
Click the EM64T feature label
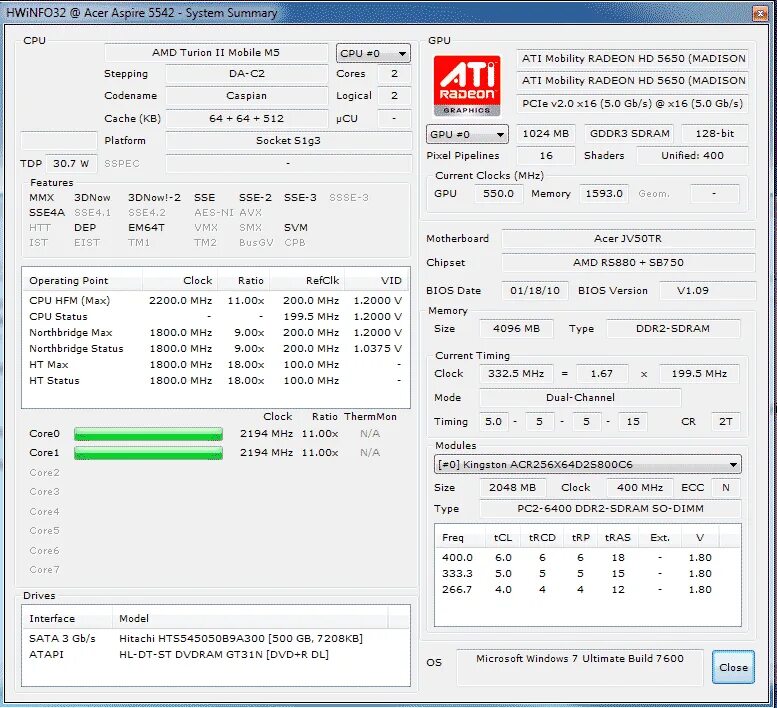[146, 227]
